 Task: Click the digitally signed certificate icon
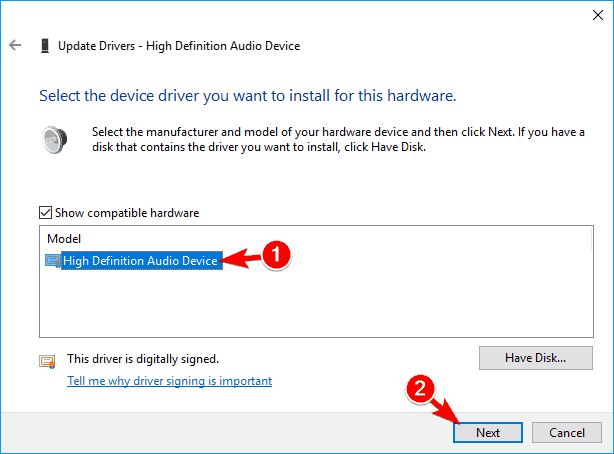(47, 361)
